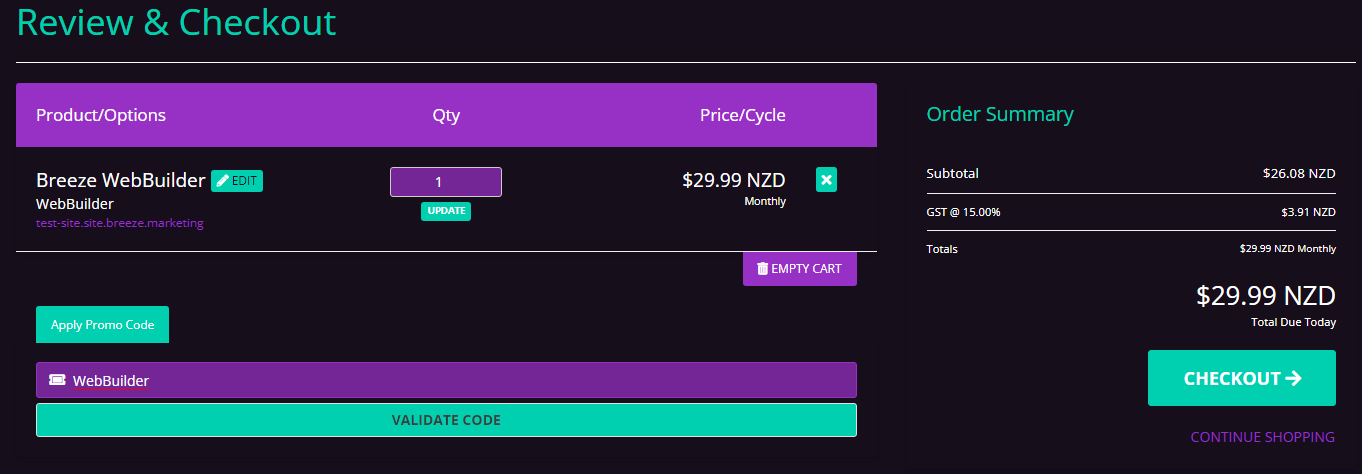Click the Review & Checkout page title
The height and width of the screenshot is (474, 1362).
pyautogui.click(x=177, y=22)
